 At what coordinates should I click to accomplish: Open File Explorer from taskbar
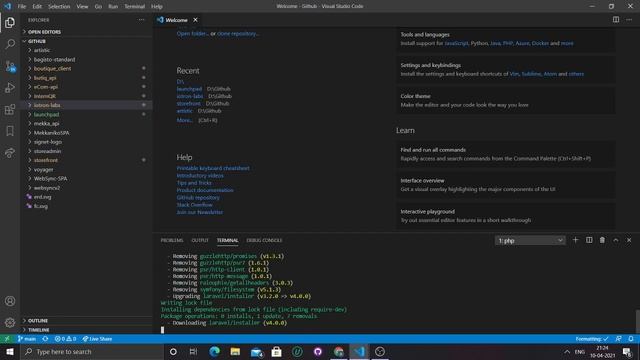[235, 351]
